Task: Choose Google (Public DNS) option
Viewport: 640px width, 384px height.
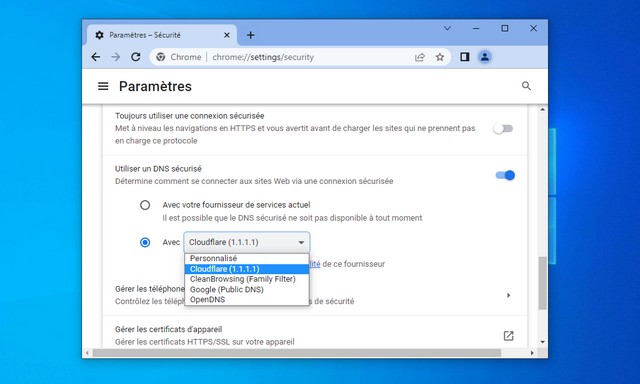Action: click(x=247, y=289)
